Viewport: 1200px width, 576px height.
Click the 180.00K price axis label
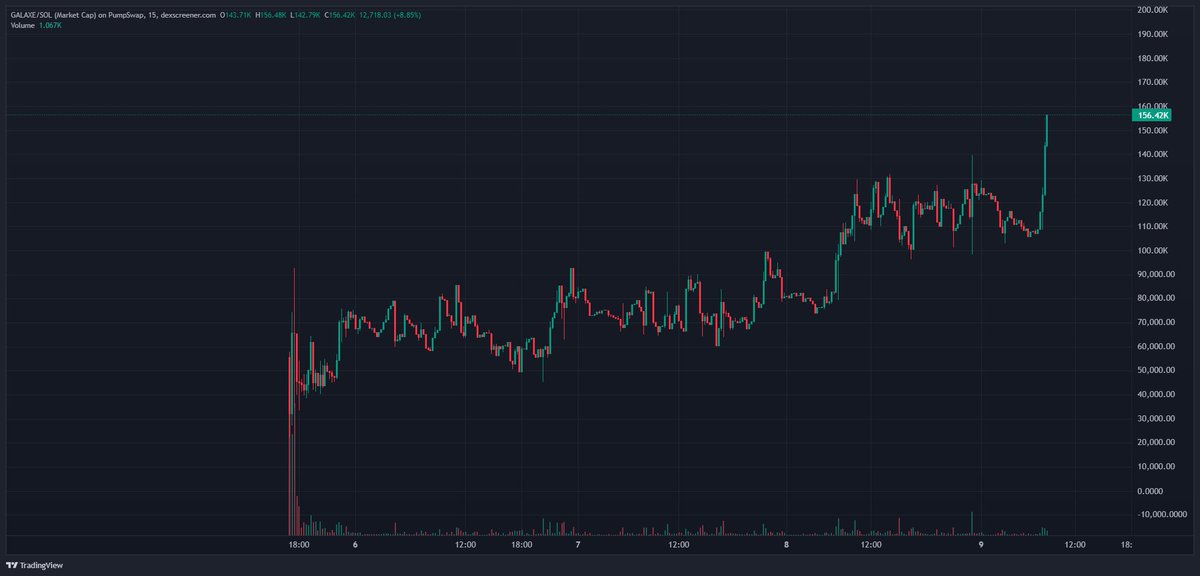[x=1153, y=58]
